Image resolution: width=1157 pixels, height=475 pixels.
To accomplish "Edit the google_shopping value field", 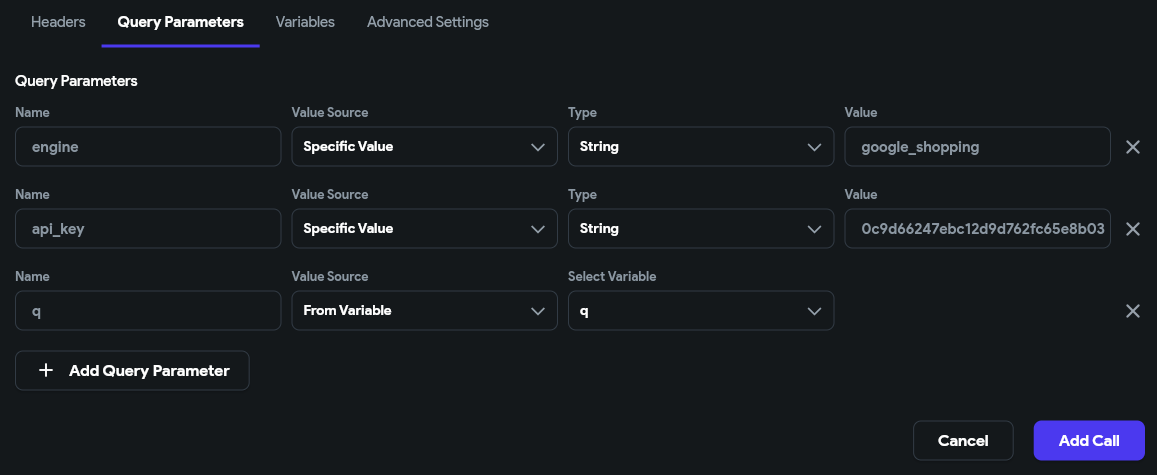I will (977, 147).
